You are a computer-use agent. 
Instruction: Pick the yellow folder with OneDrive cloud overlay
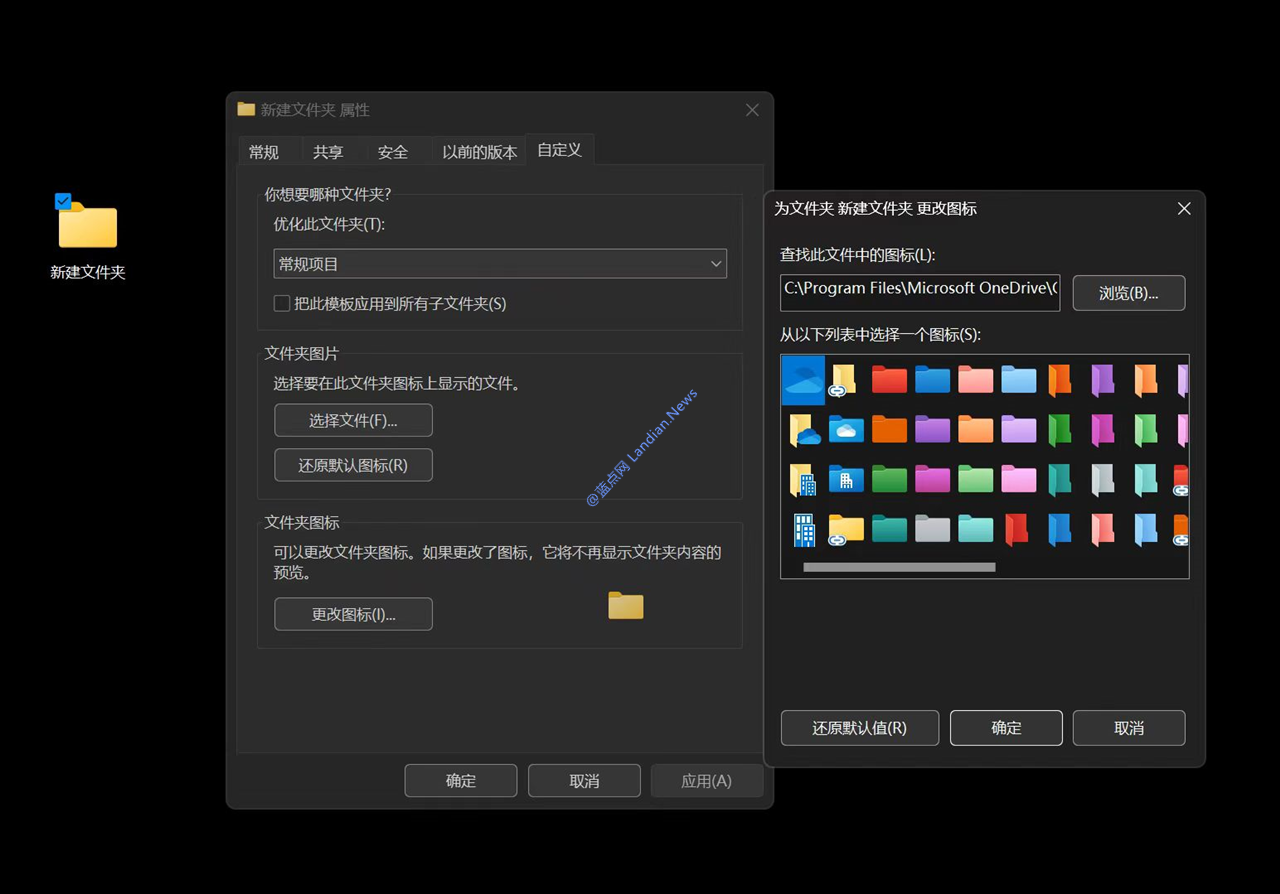click(x=804, y=430)
